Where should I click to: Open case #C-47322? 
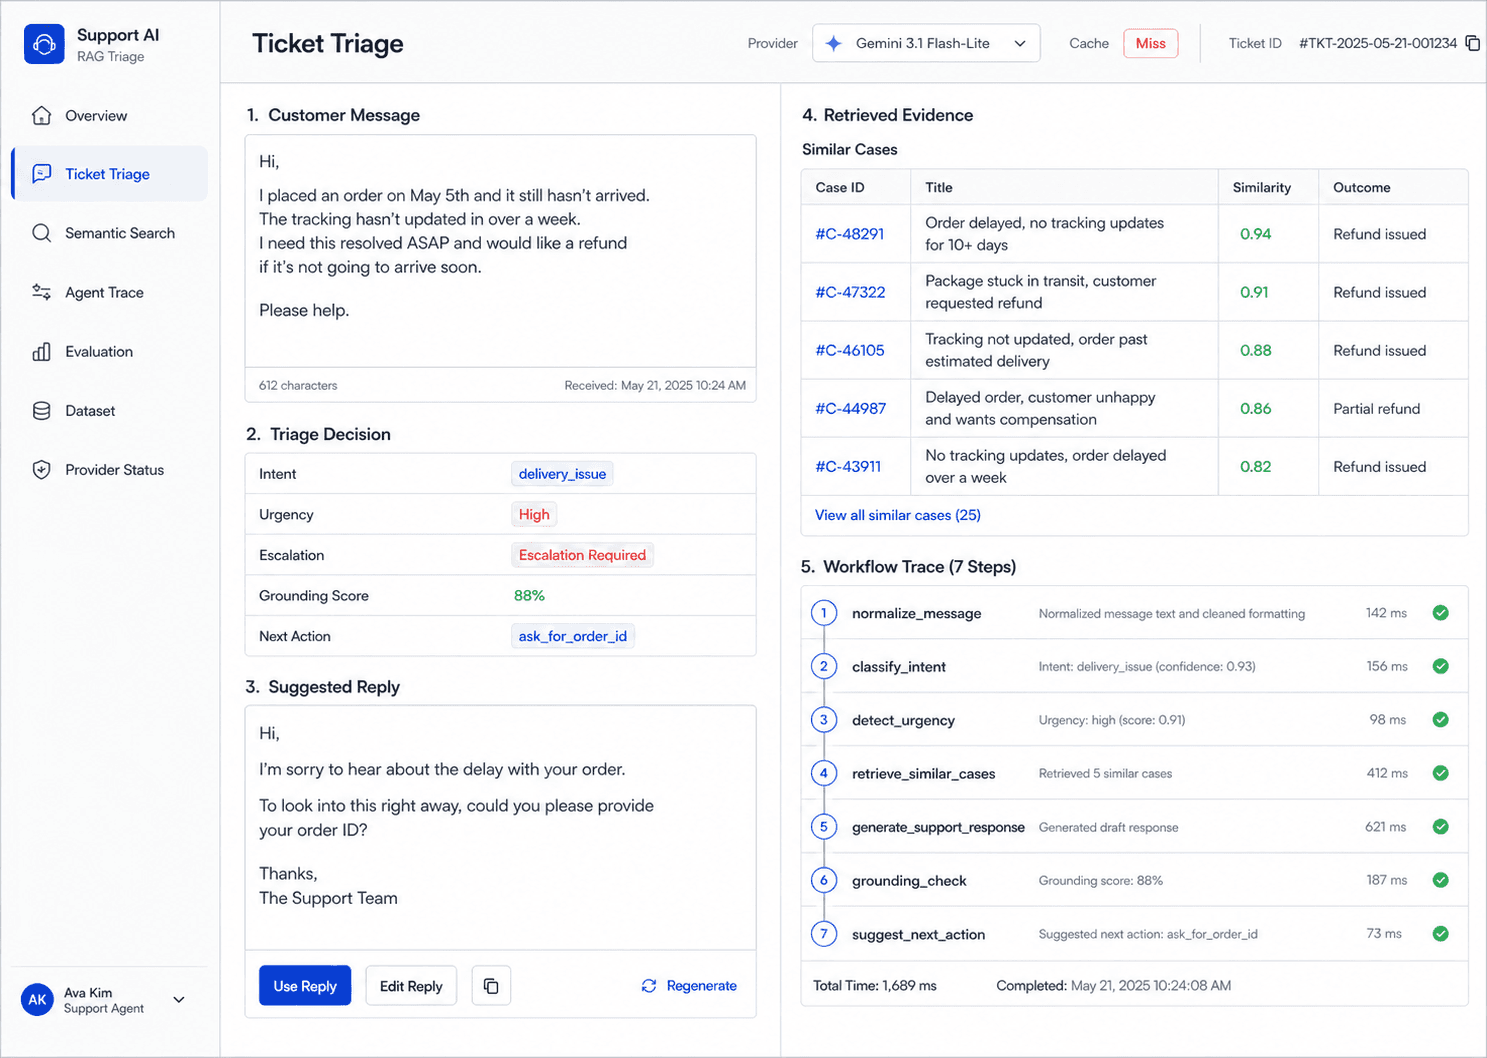pyautogui.click(x=850, y=292)
